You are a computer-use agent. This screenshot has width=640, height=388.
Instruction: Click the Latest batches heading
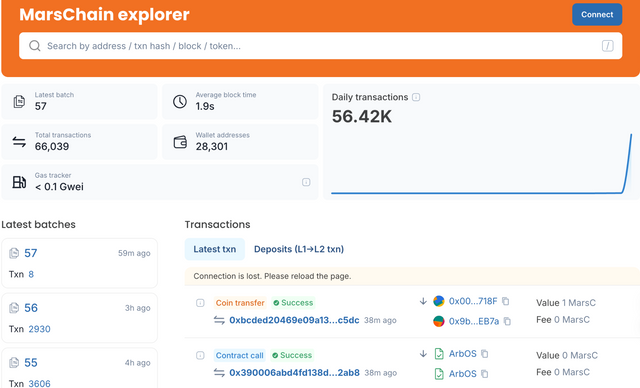click(x=38, y=224)
